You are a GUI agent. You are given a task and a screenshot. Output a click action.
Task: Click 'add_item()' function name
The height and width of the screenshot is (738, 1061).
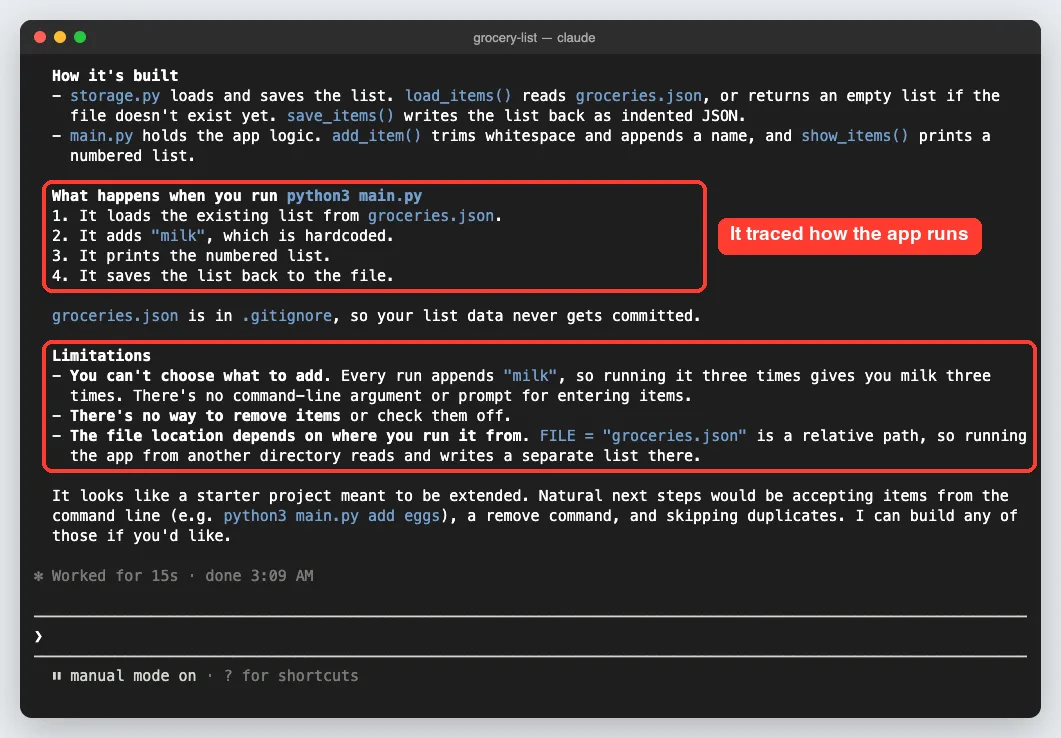[376, 136]
